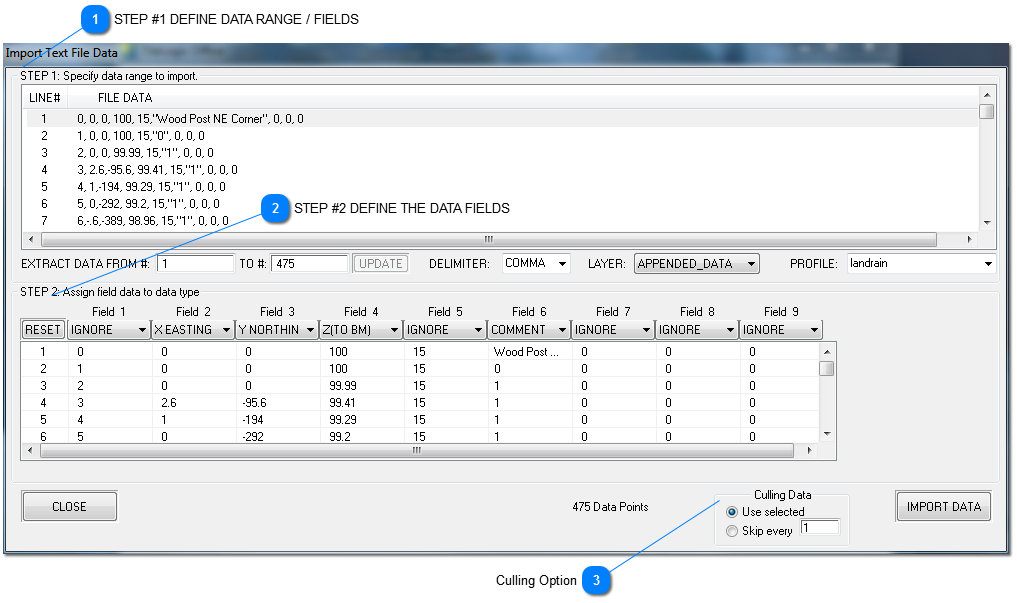Screen dimensions: 1017x603
Task: Click the IMPORT DATA button
Action: (x=942, y=506)
